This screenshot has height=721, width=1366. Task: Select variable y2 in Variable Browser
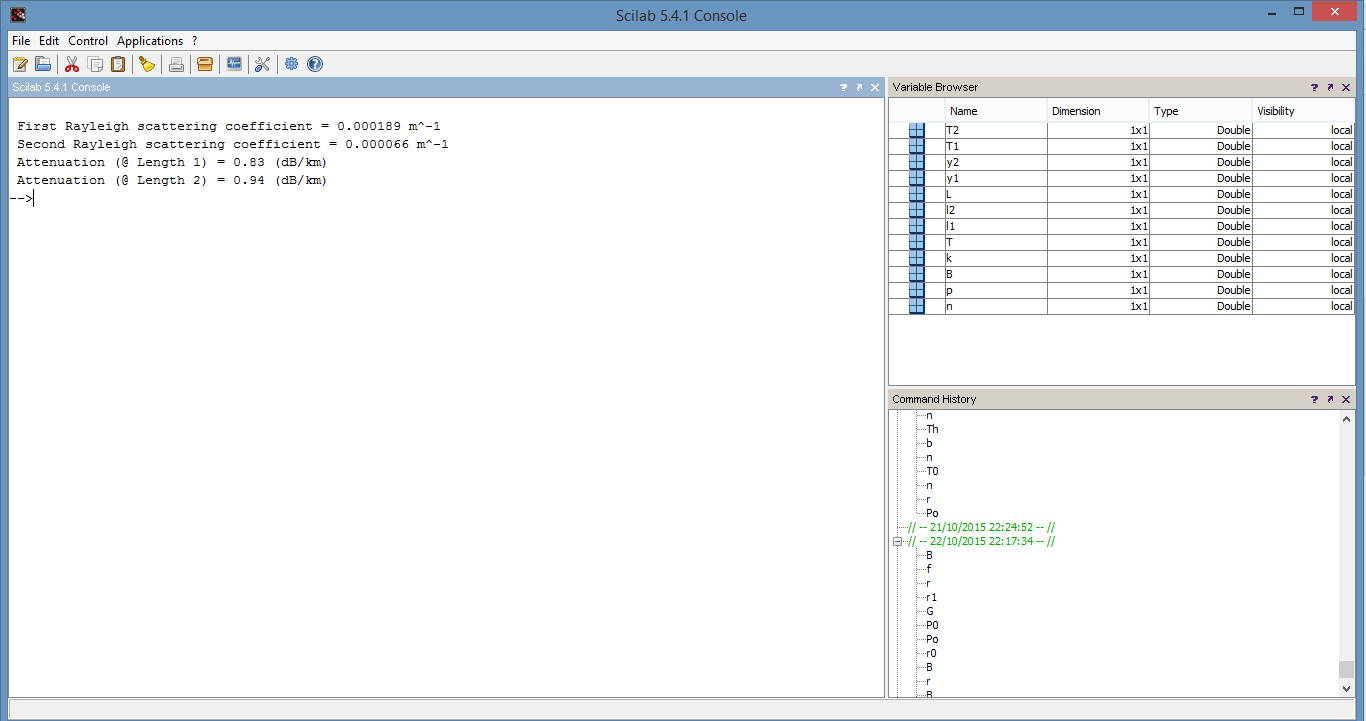pyautogui.click(x=1121, y=162)
